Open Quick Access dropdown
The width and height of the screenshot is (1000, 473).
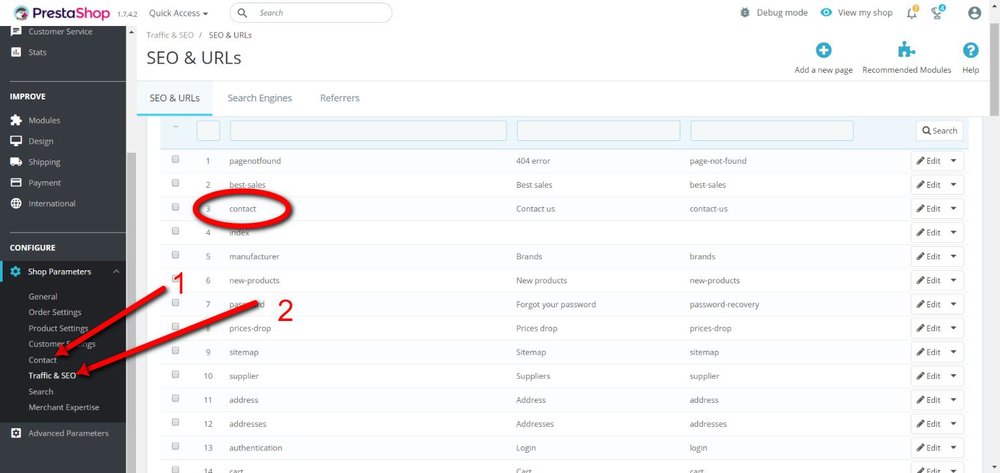pyautogui.click(x=179, y=13)
